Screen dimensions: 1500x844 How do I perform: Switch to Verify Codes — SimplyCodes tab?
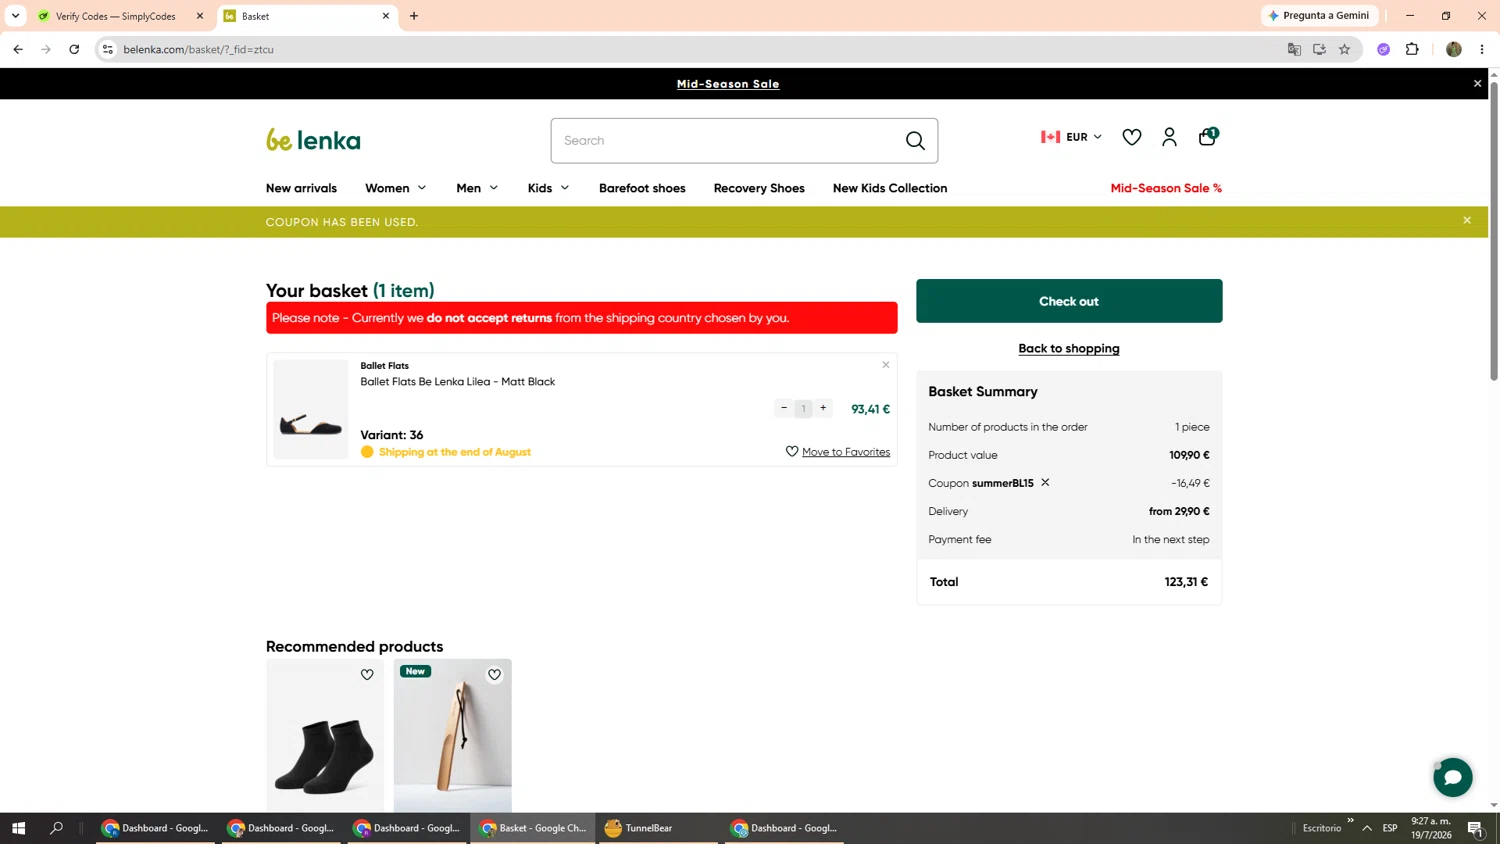(115, 16)
